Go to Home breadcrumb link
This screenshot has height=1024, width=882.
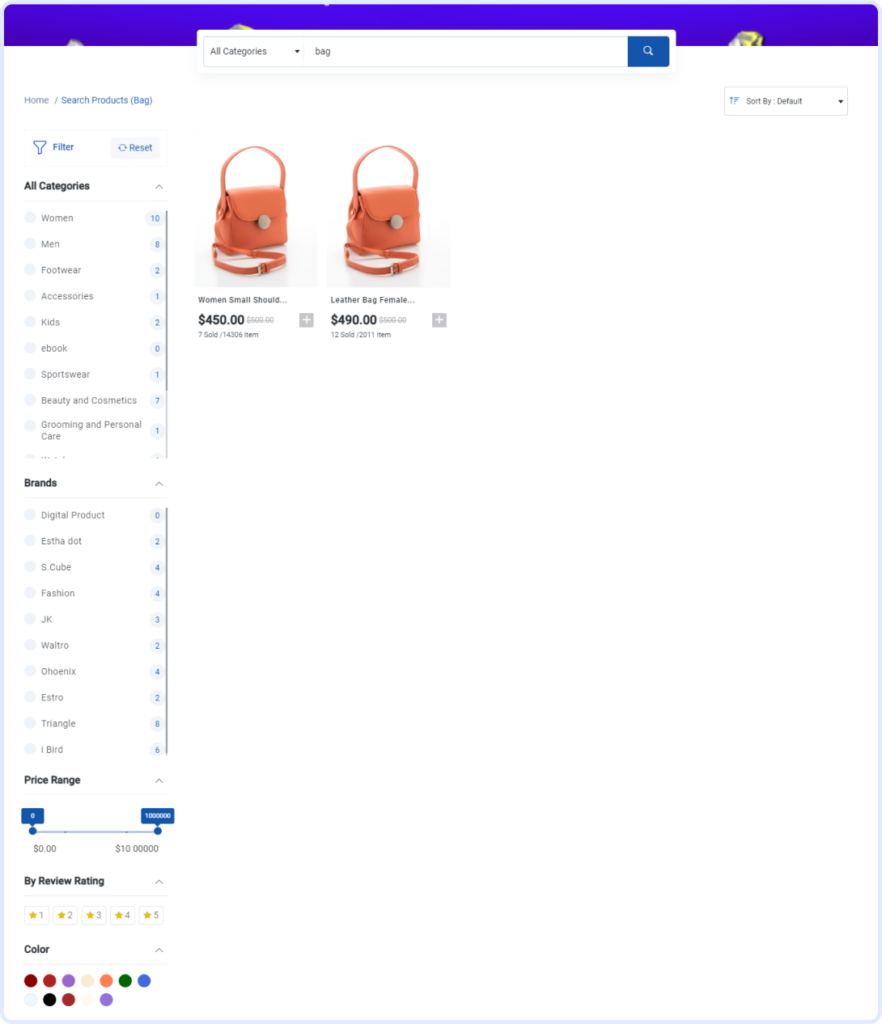(37, 100)
